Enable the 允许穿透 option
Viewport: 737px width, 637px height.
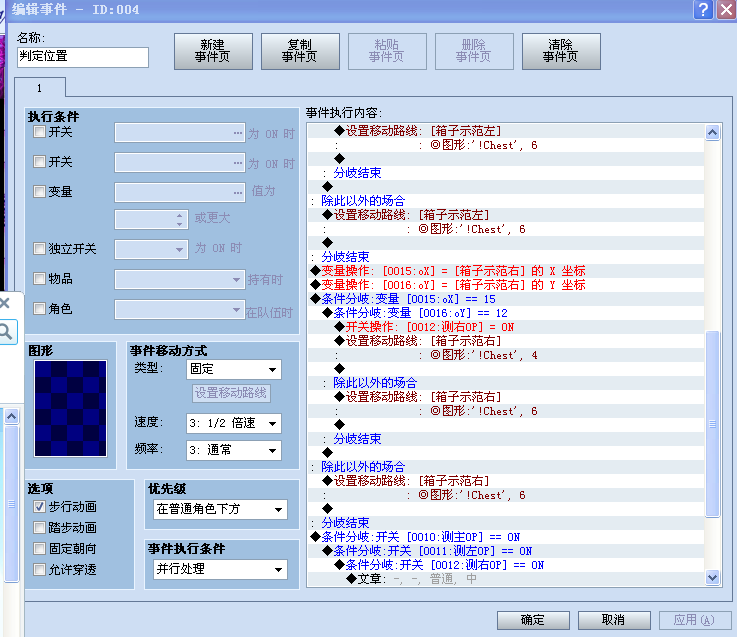point(39,570)
